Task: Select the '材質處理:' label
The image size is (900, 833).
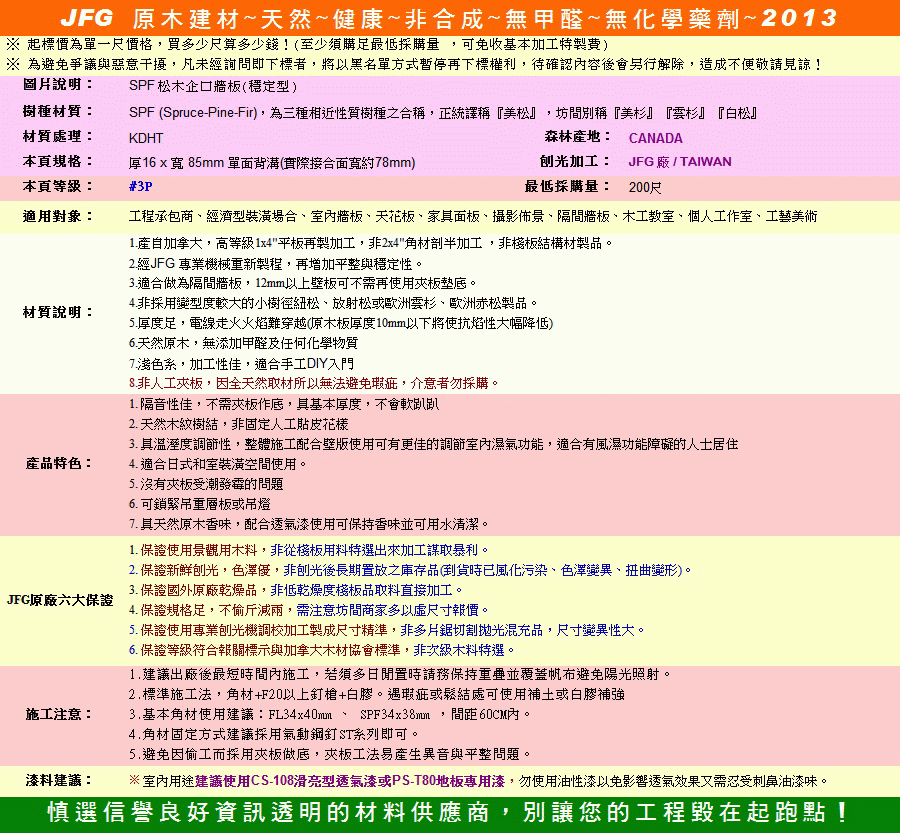Action: point(58,137)
